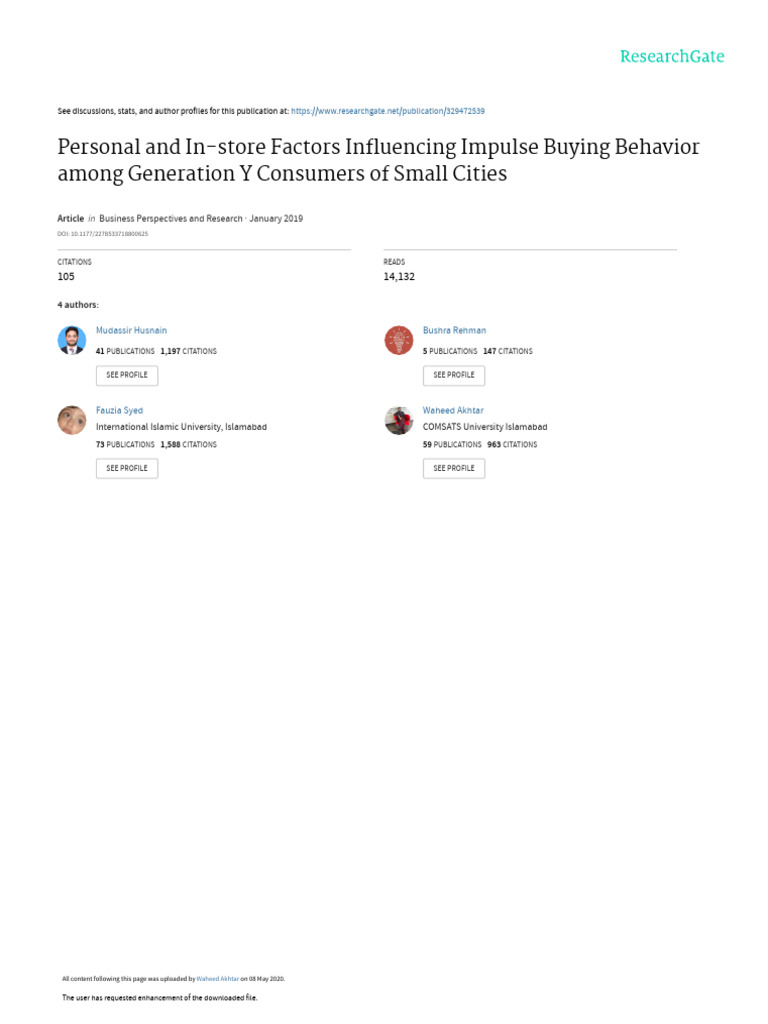Click Waheed Akhtar's profile avatar
Screen dimensions: 768x1024
tap(399, 420)
